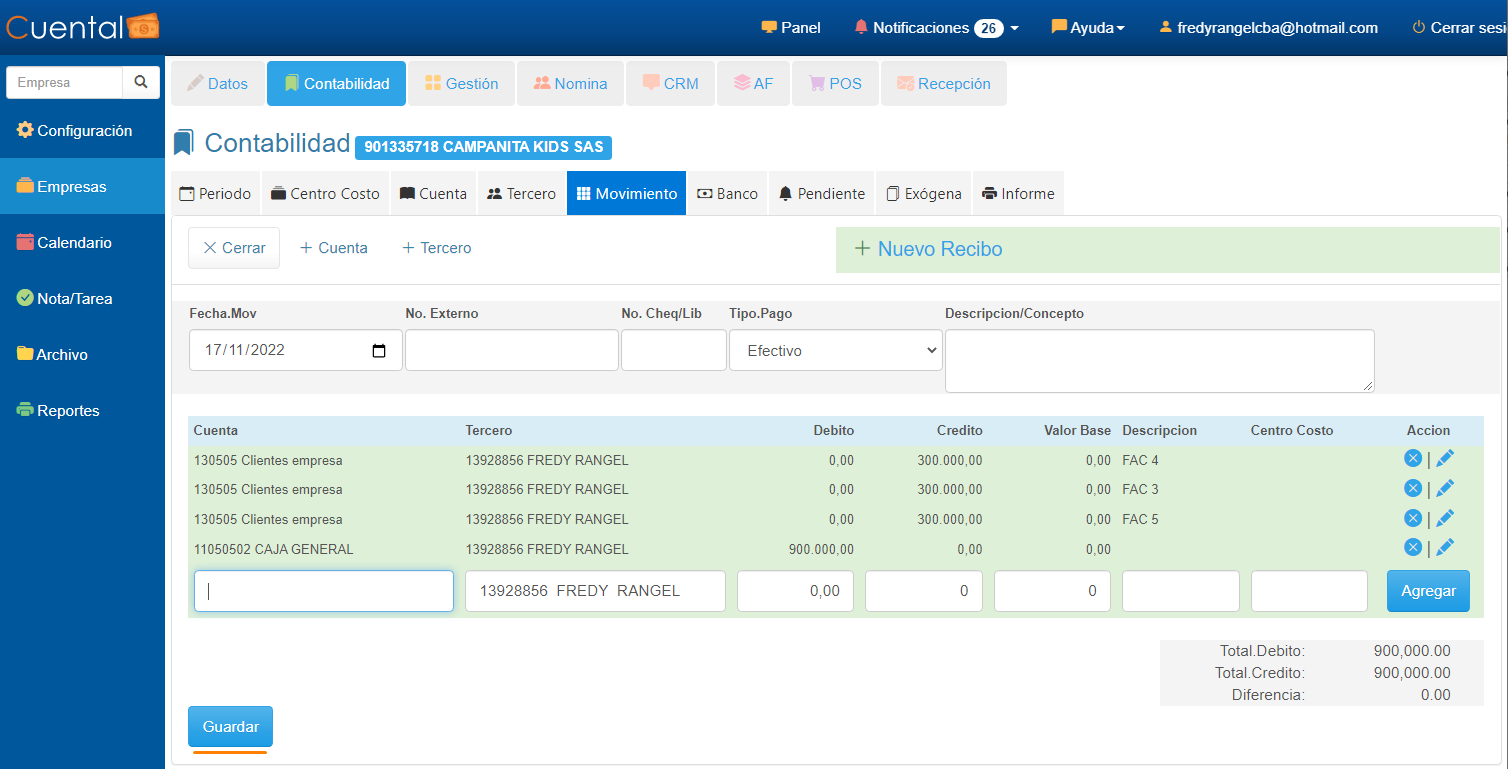
Task: Delete the FAC 4 row with blue X
Action: click(x=1413, y=458)
